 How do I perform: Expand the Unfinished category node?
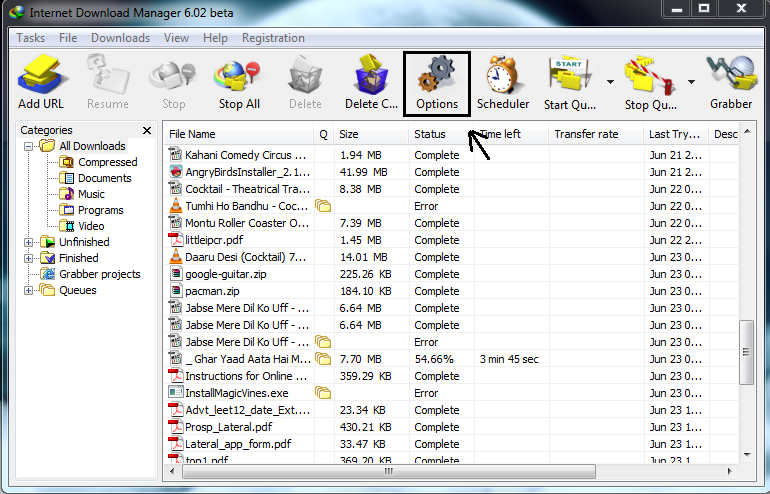pos(28,242)
